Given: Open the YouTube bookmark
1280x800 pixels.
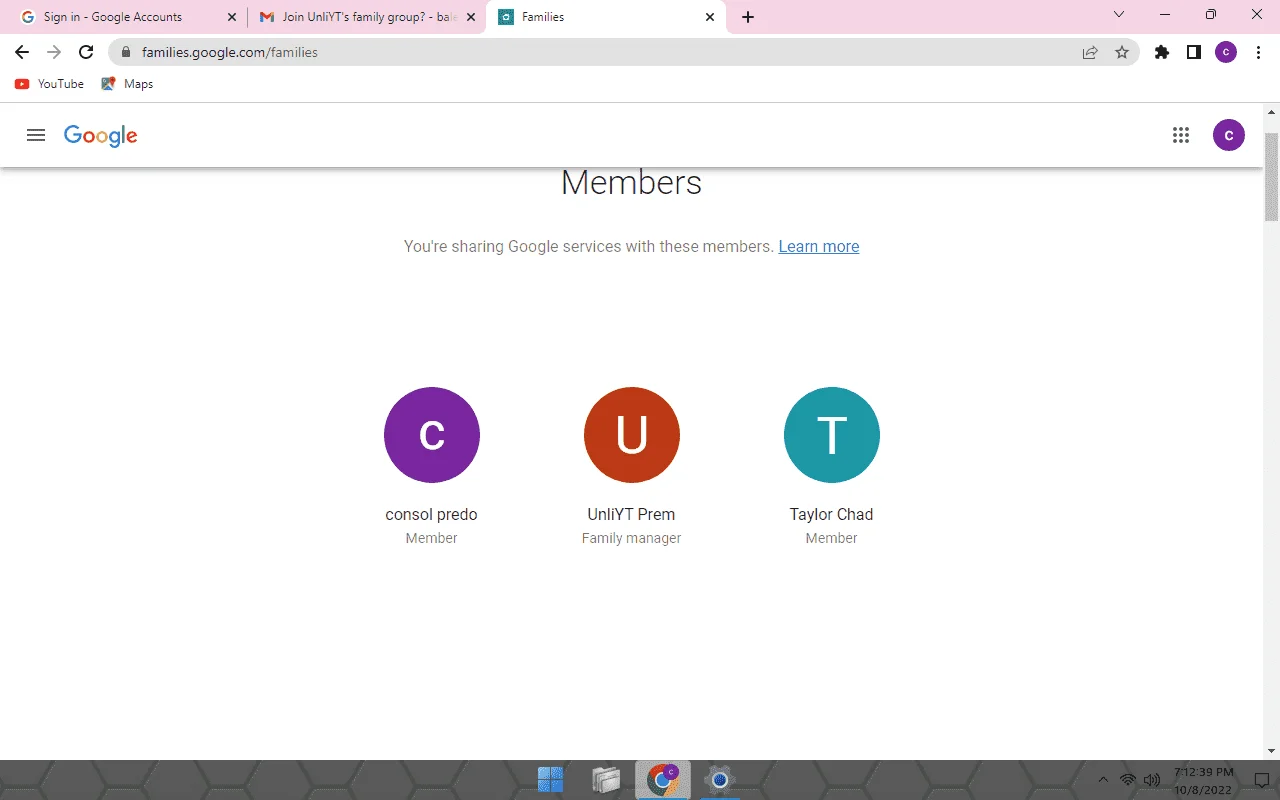Looking at the screenshot, I should pyautogui.click(x=49, y=84).
